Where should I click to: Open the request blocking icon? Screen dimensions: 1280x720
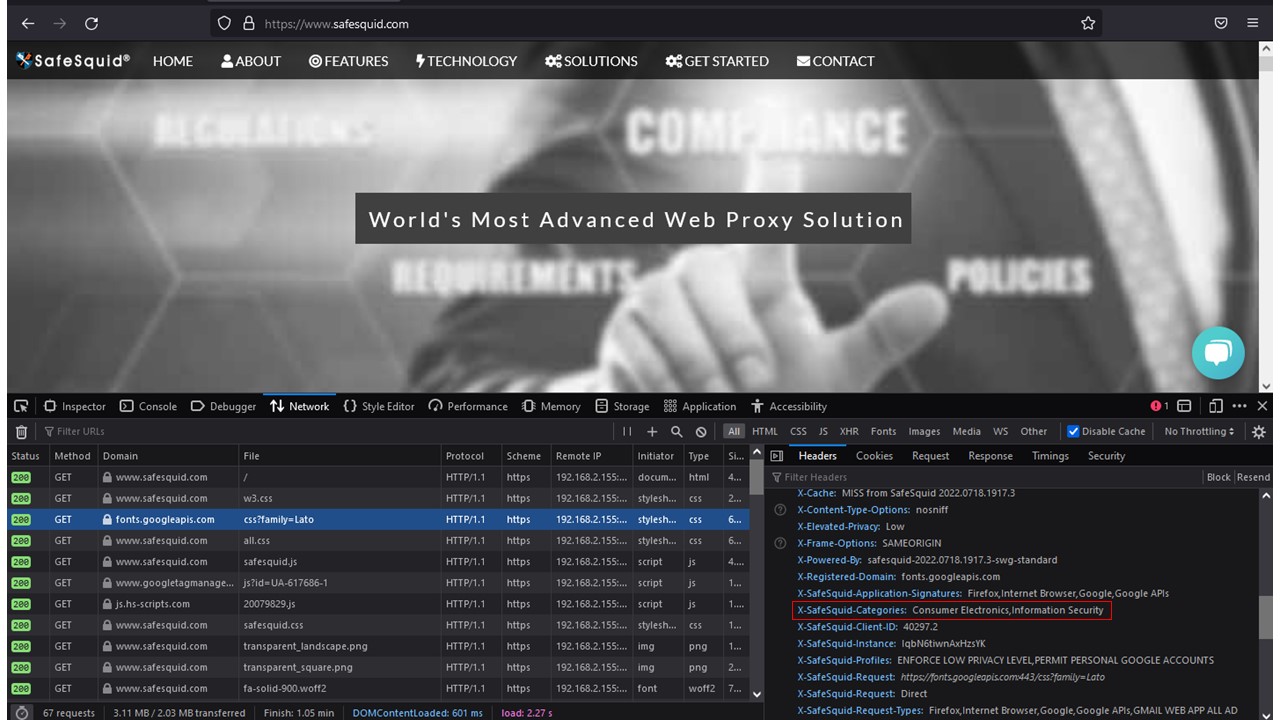pos(701,432)
